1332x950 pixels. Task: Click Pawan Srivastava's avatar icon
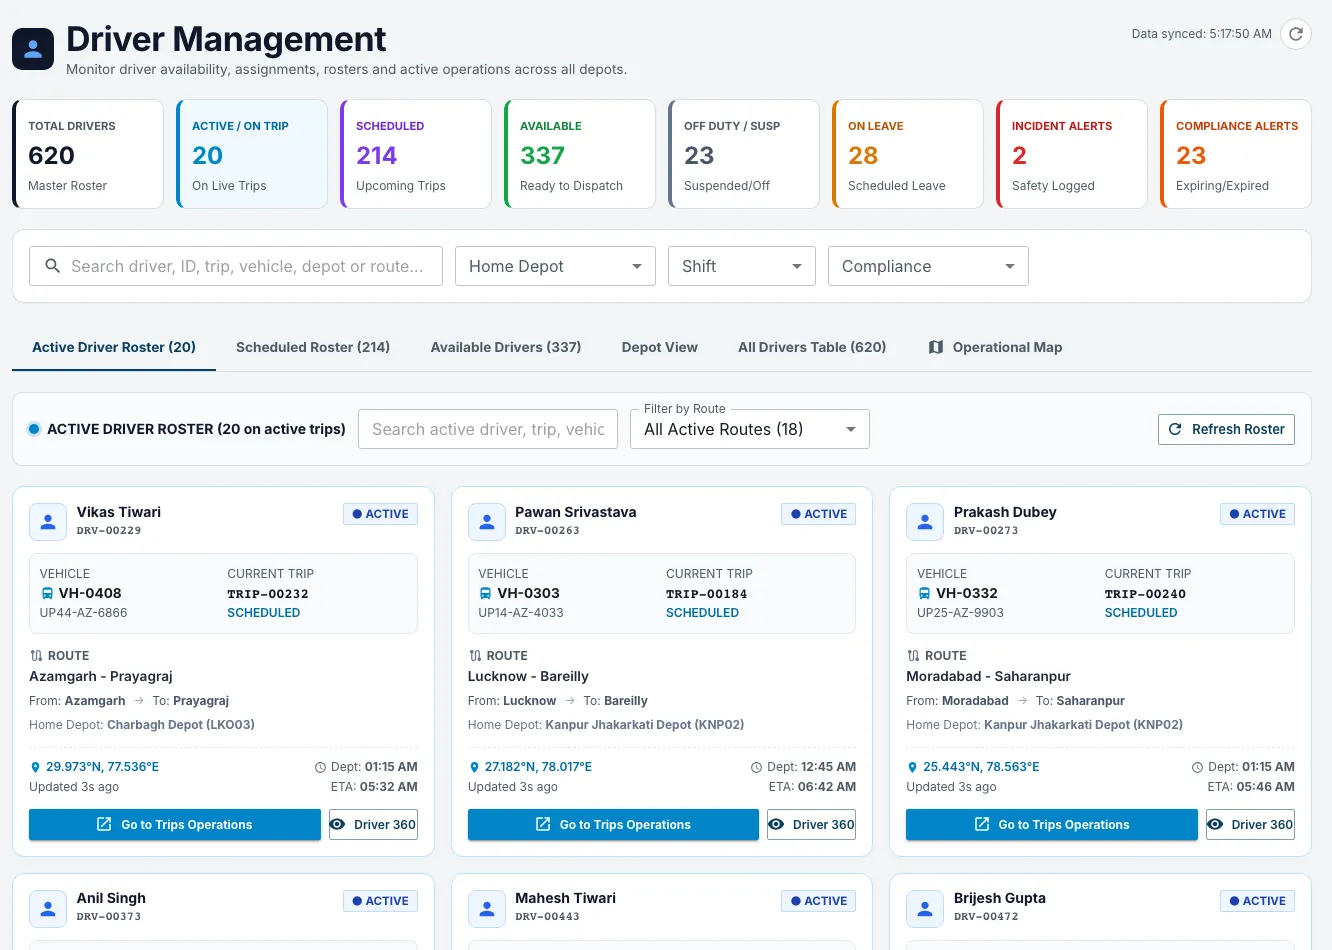click(x=487, y=521)
